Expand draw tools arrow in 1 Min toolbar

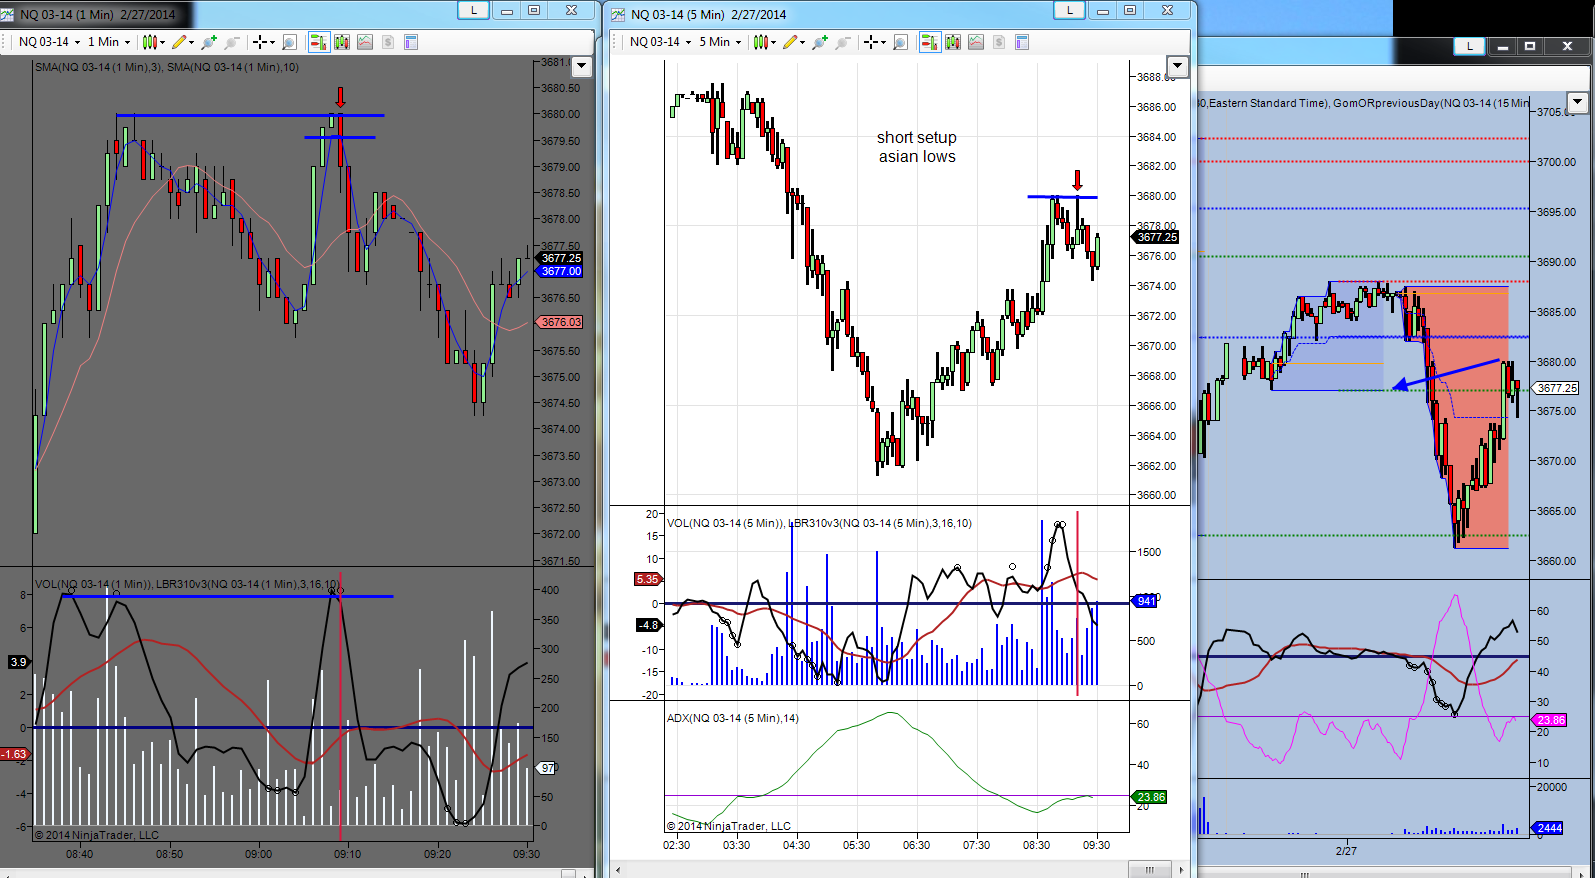point(192,42)
